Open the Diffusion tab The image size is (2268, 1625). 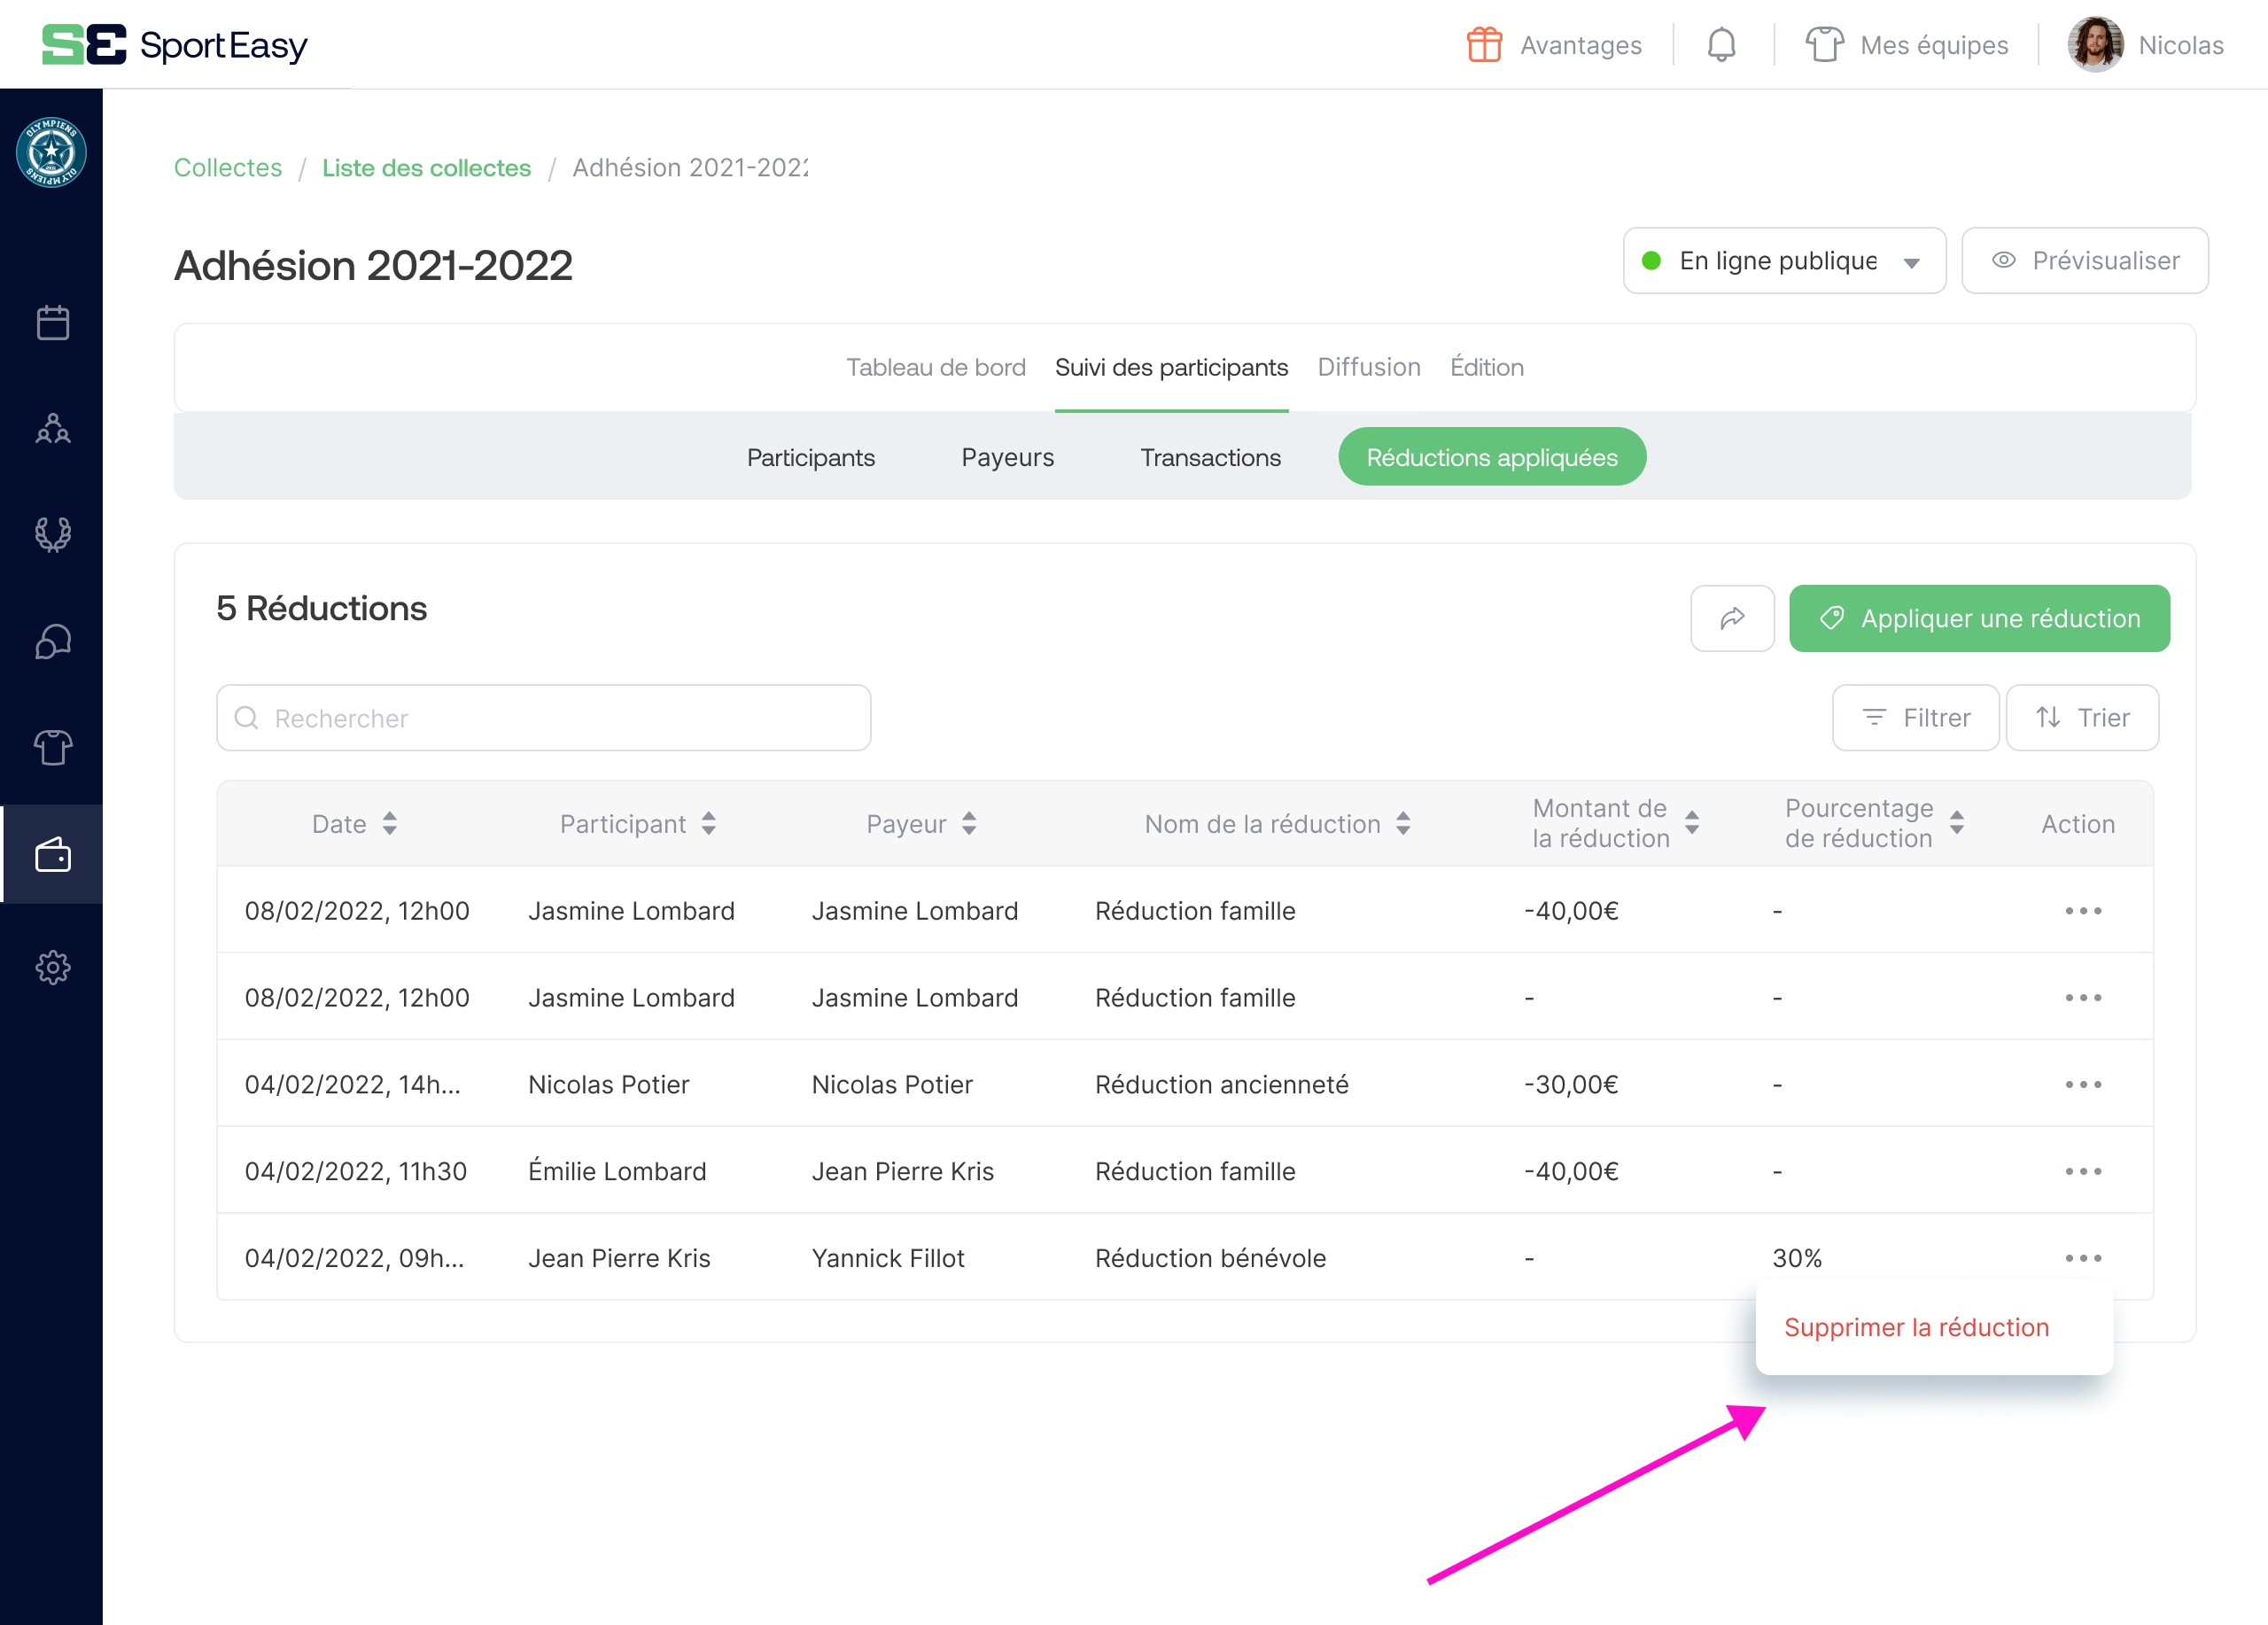pos(1368,367)
